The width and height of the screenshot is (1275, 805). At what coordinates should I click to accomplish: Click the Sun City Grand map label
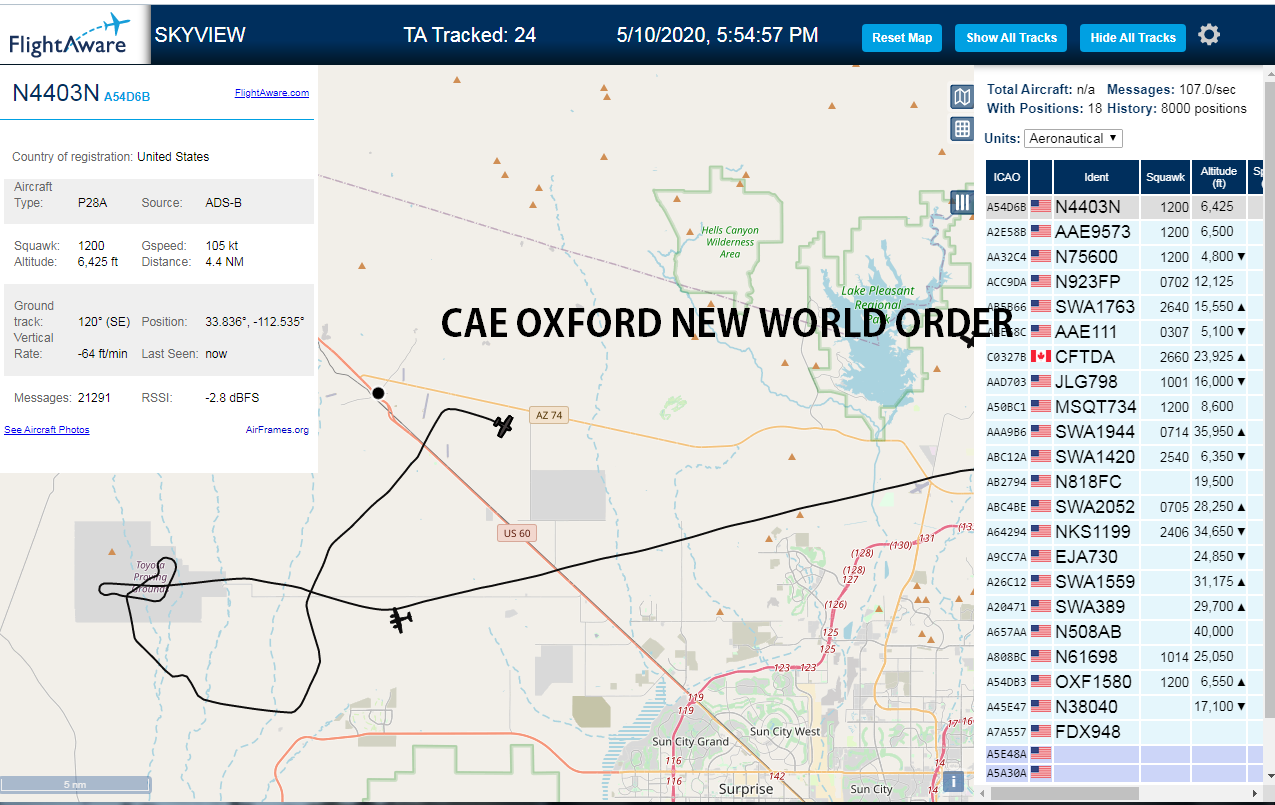(690, 742)
